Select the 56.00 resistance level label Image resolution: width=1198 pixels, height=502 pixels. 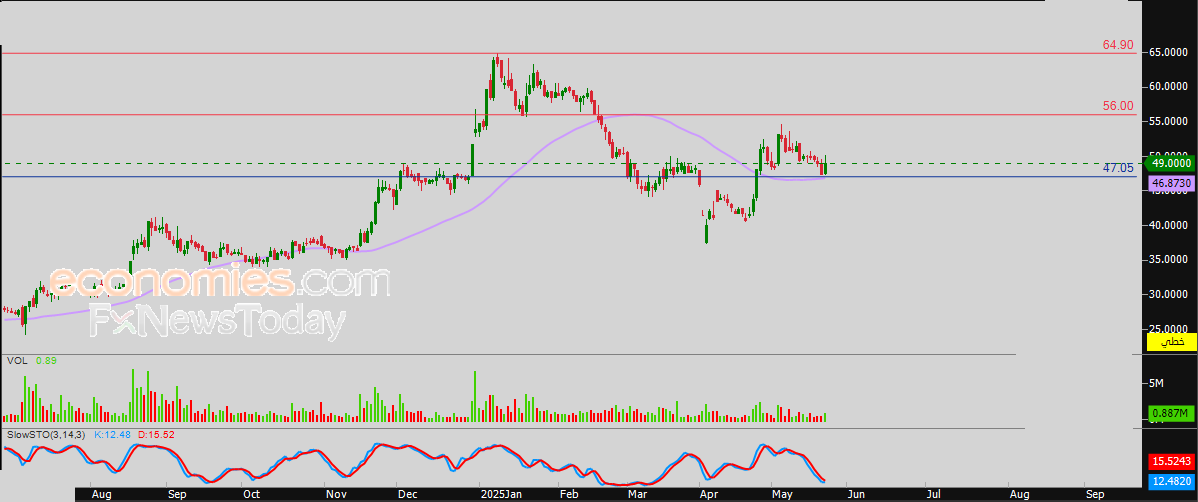point(1119,106)
